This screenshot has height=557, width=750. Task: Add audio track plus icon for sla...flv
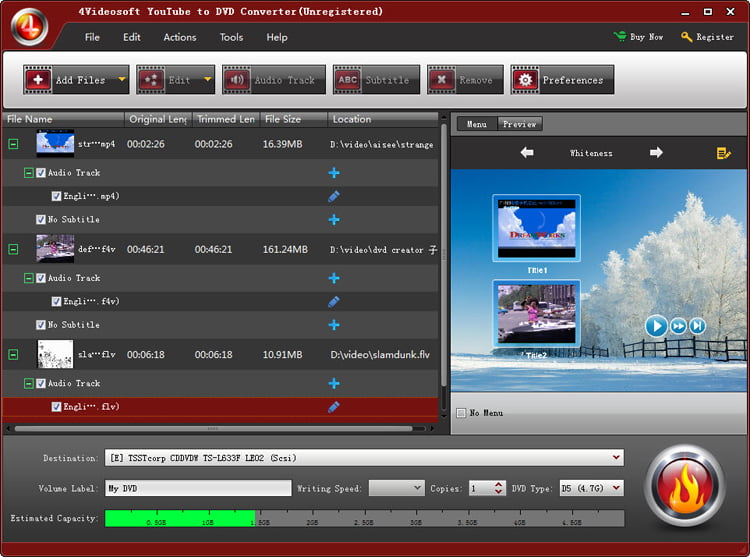[334, 383]
